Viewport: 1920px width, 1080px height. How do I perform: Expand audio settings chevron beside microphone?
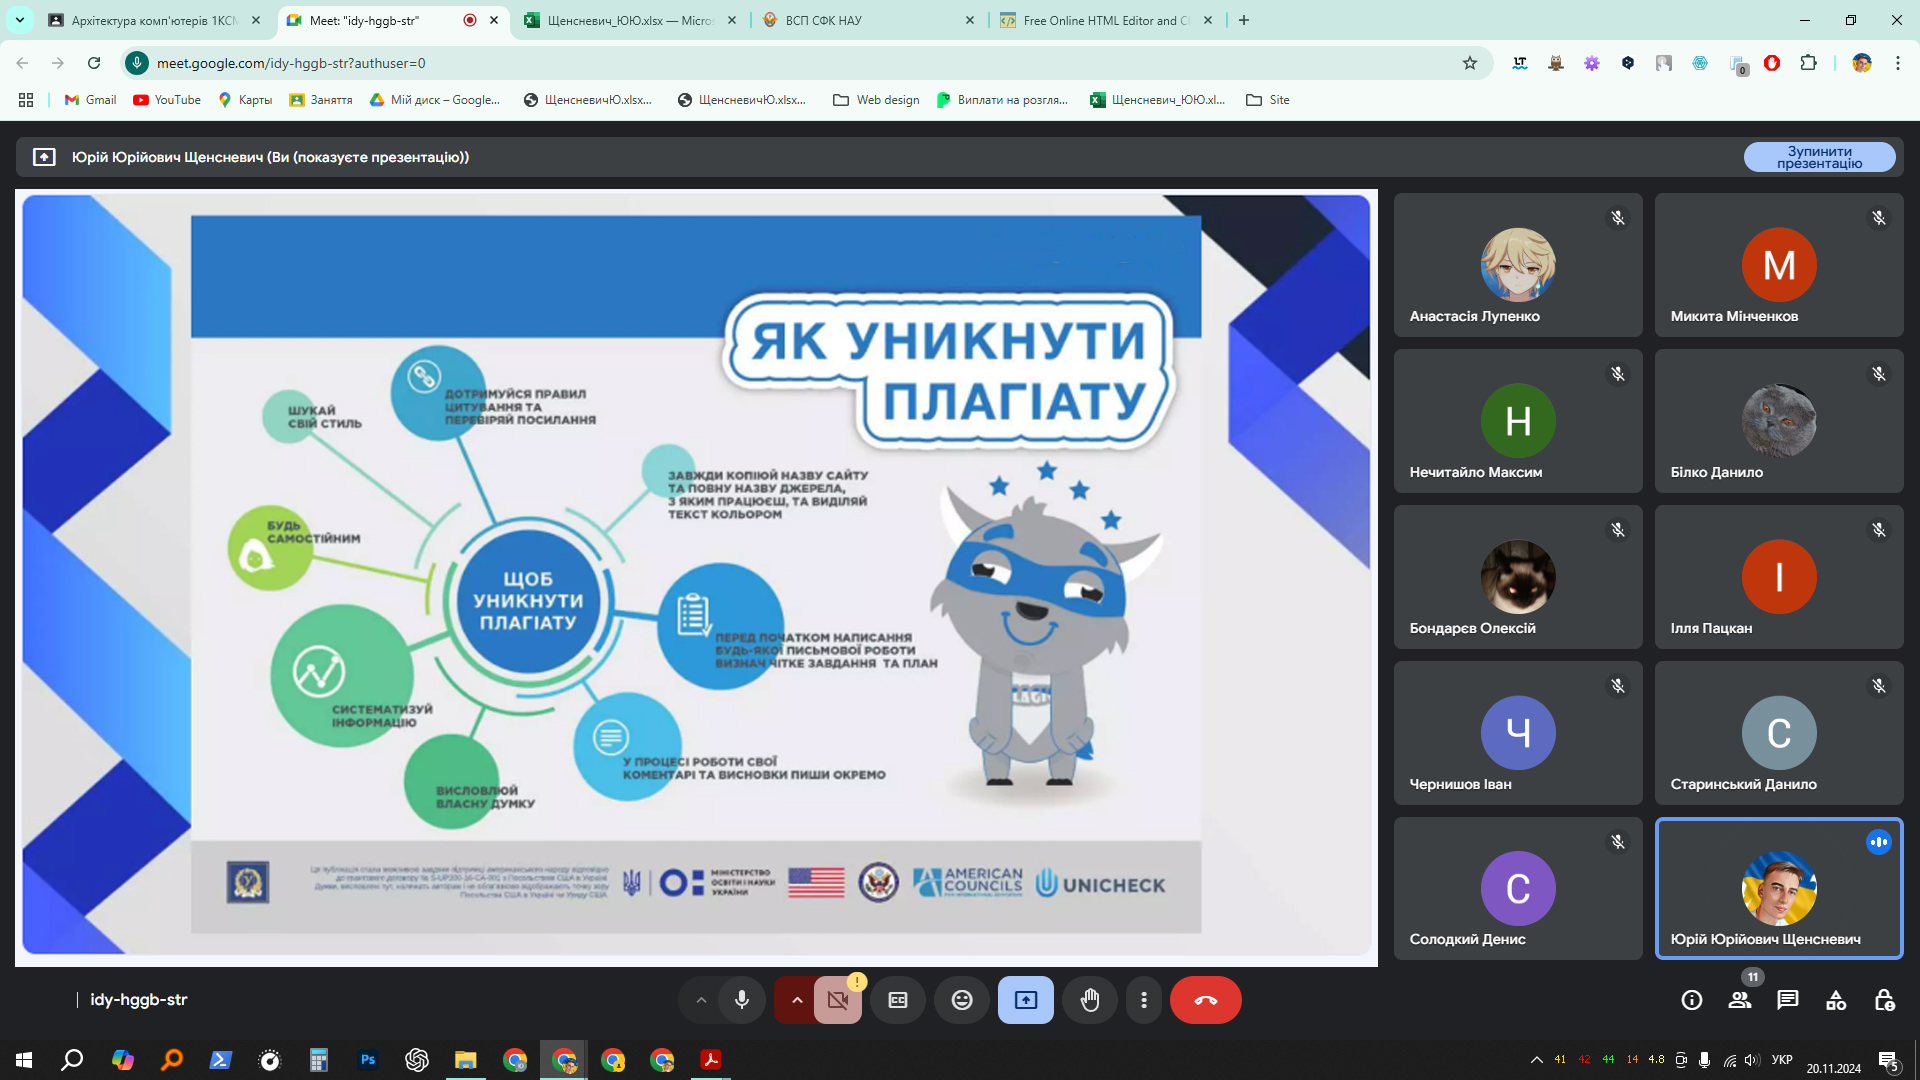click(x=701, y=1000)
